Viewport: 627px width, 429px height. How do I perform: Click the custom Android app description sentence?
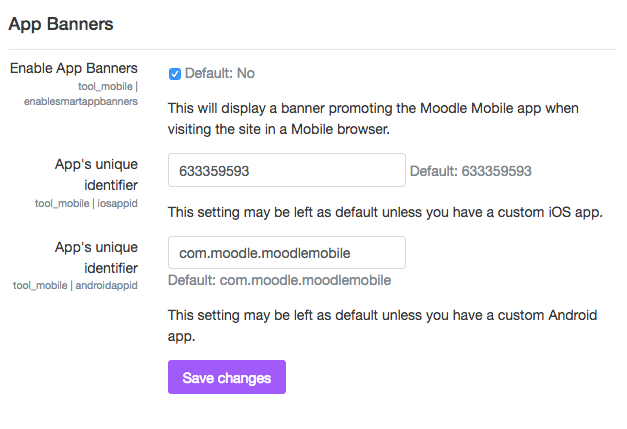(382, 325)
